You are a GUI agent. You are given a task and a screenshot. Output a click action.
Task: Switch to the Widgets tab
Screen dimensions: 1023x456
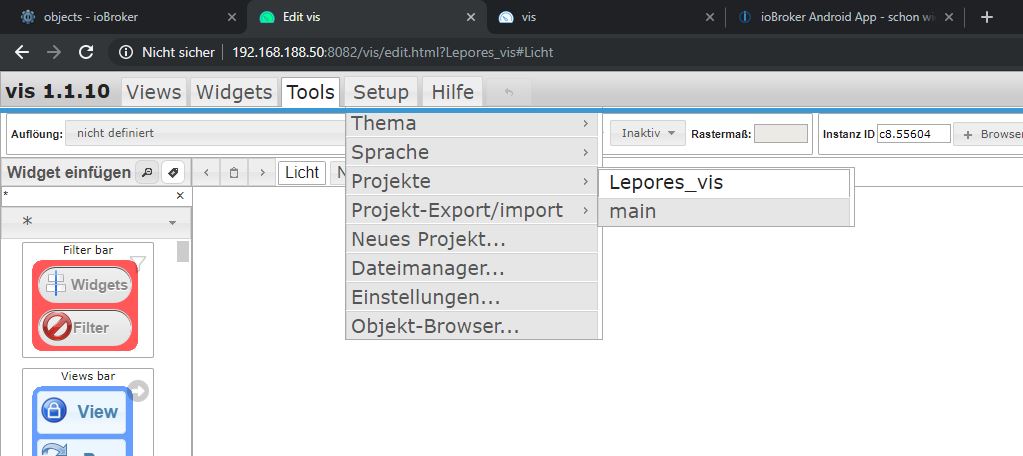point(234,92)
